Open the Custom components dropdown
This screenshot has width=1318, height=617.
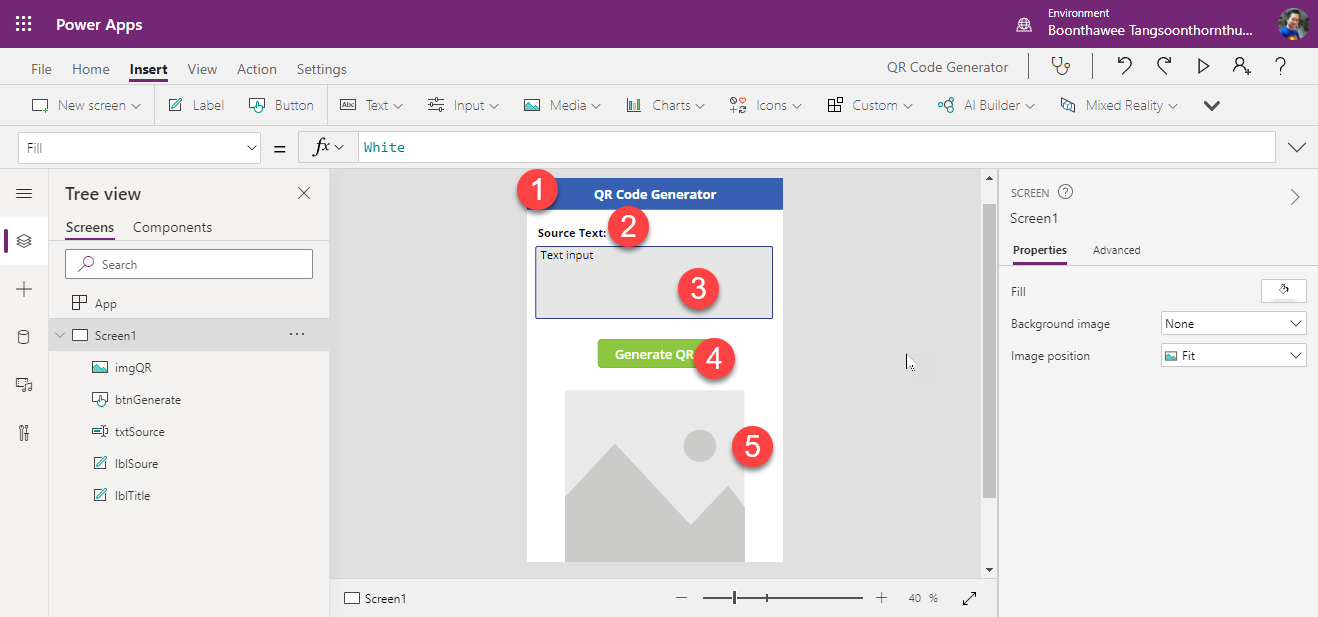(870, 105)
